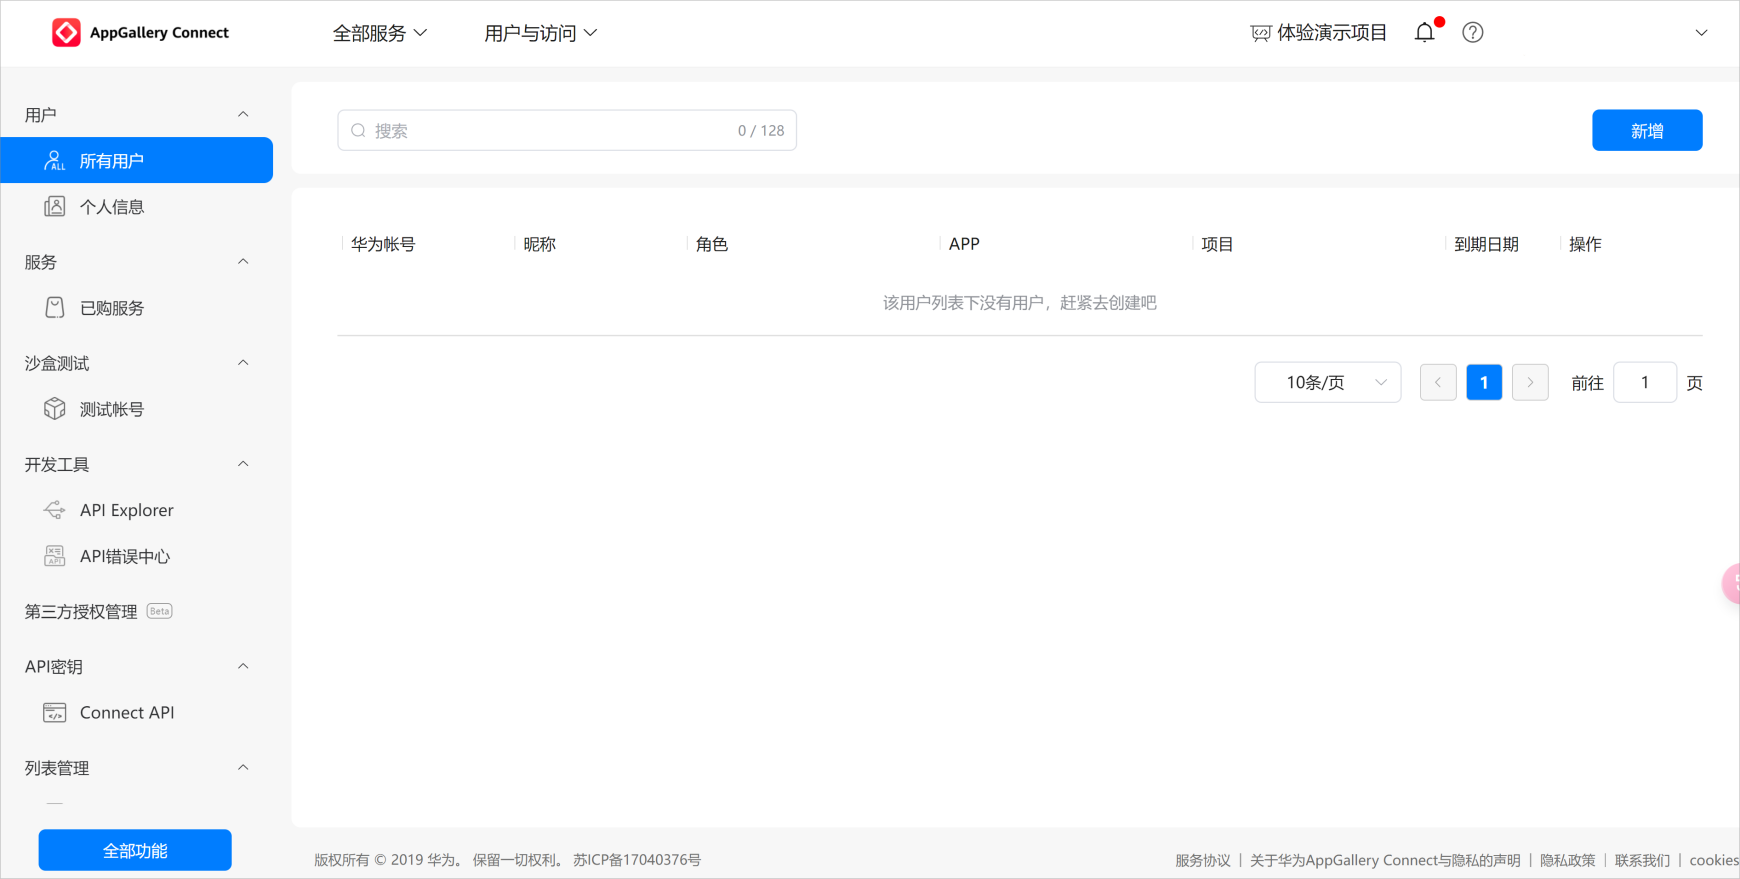Open the 用户与访问 dropdown menu

pyautogui.click(x=541, y=33)
